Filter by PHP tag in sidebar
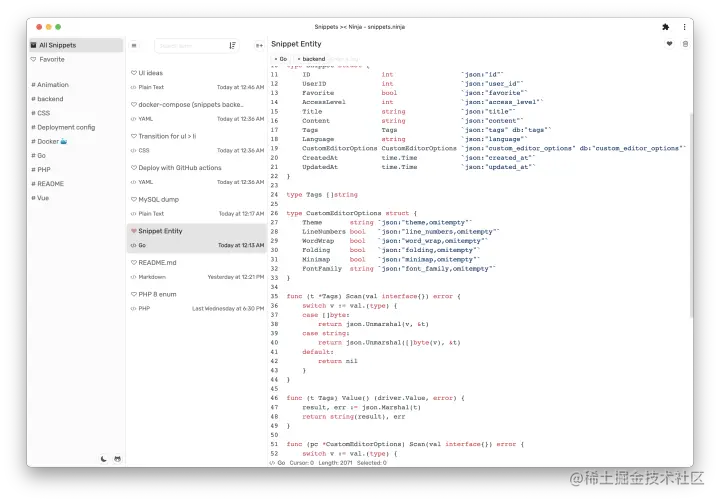Screen dimensions: 720x502 [40, 169]
